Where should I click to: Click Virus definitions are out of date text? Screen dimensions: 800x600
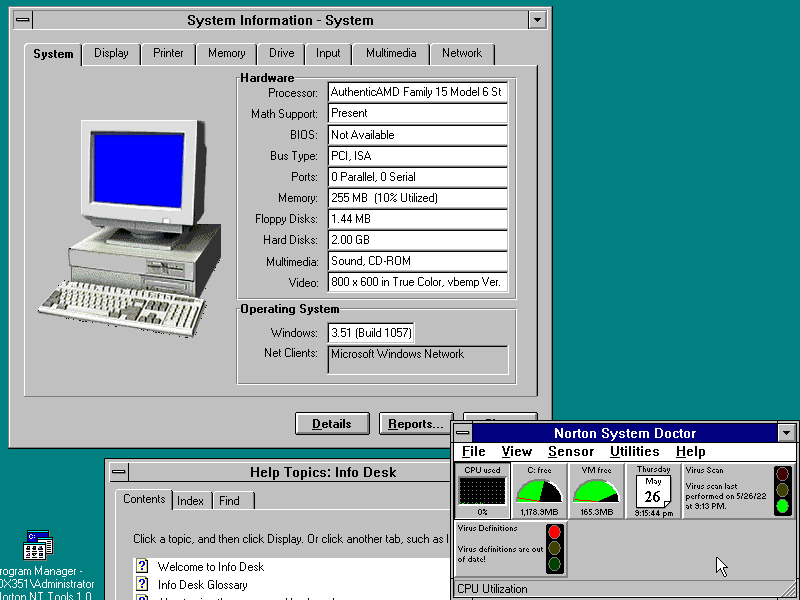coord(501,554)
